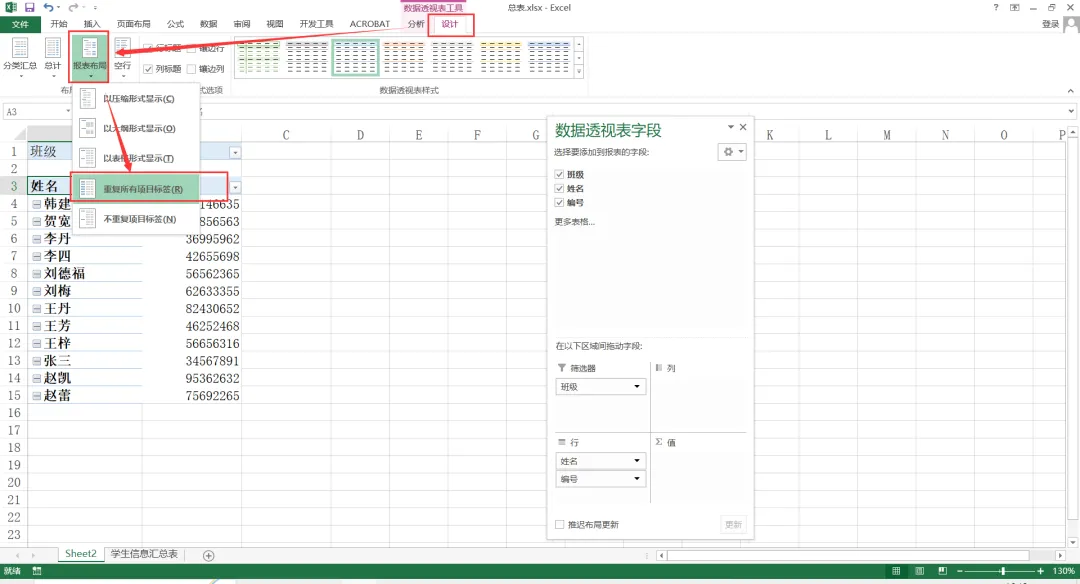This screenshot has width=1080, height=584.
Task: Open Excel Help question mark
Action: [995, 8]
